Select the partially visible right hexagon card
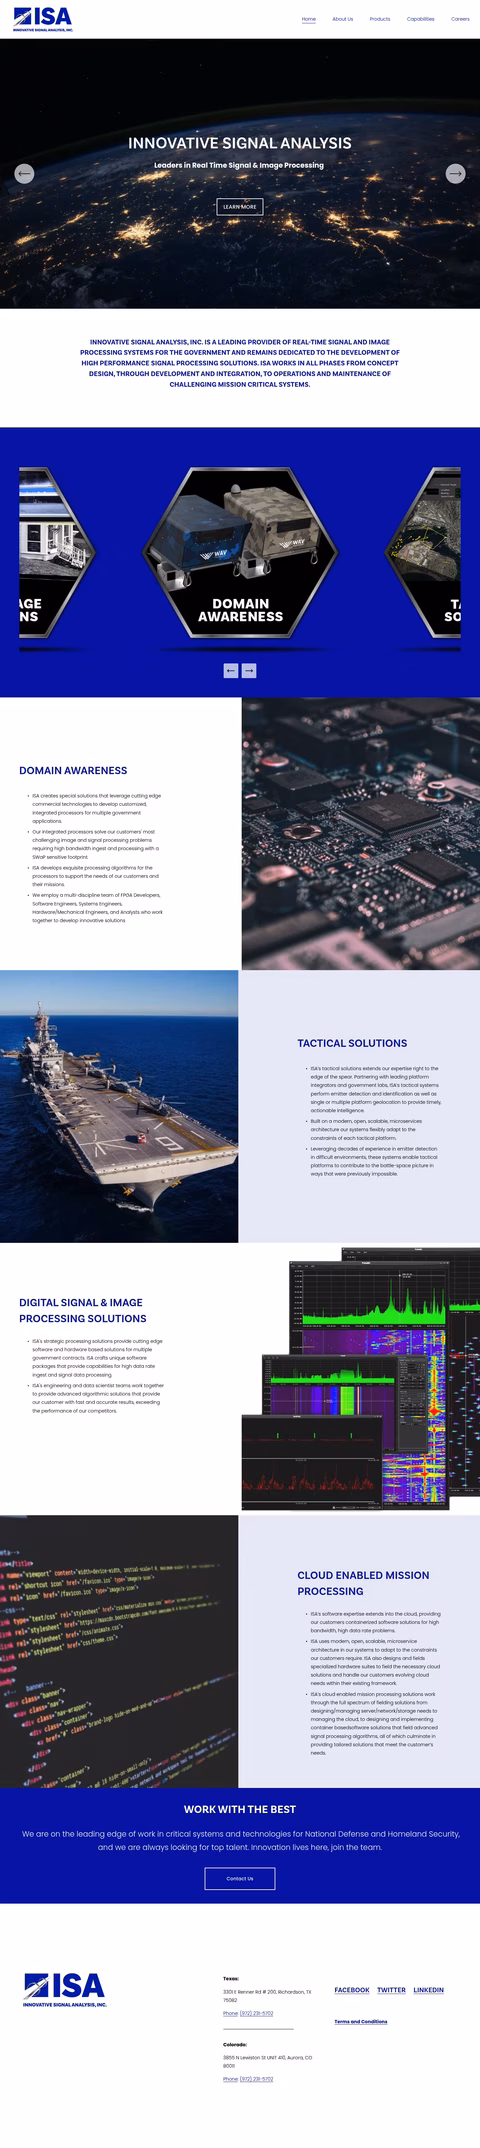This screenshot has height=2148, width=480. [x=423, y=552]
